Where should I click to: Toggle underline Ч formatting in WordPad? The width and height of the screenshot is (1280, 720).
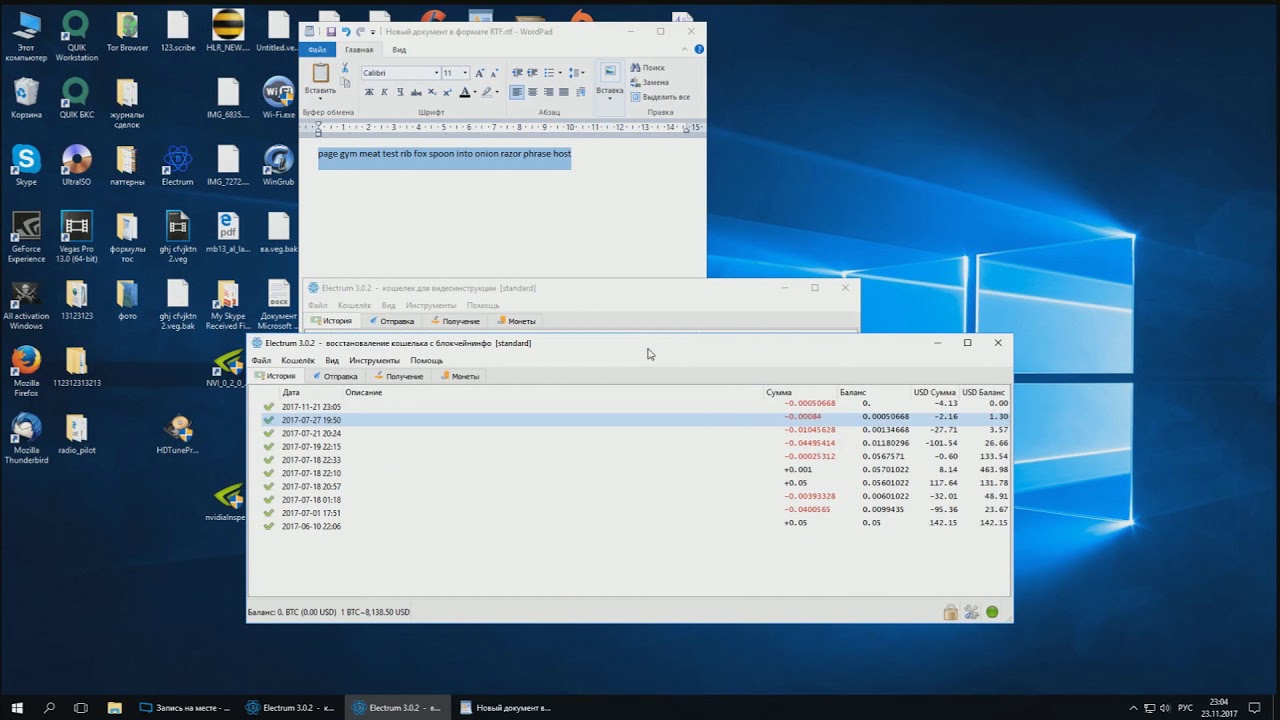click(x=401, y=92)
